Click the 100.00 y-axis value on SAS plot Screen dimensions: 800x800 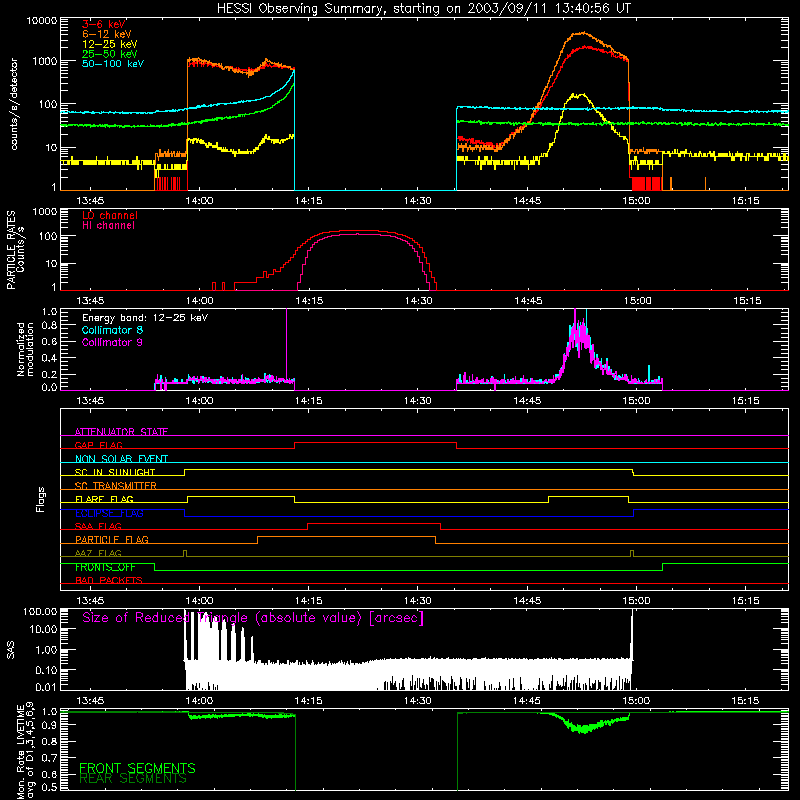[40, 611]
